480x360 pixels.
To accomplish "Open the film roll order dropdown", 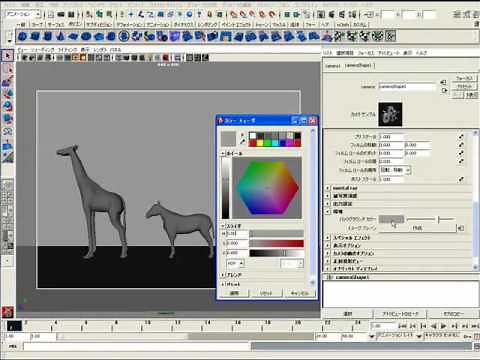I will (x=395, y=170).
